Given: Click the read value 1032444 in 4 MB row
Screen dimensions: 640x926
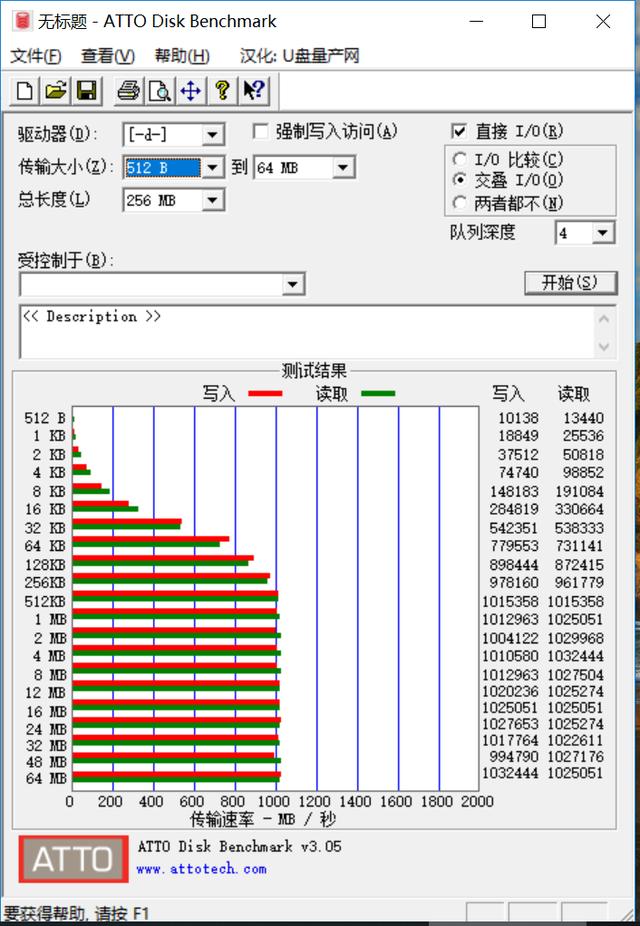Looking at the screenshot, I should (575, 656).
